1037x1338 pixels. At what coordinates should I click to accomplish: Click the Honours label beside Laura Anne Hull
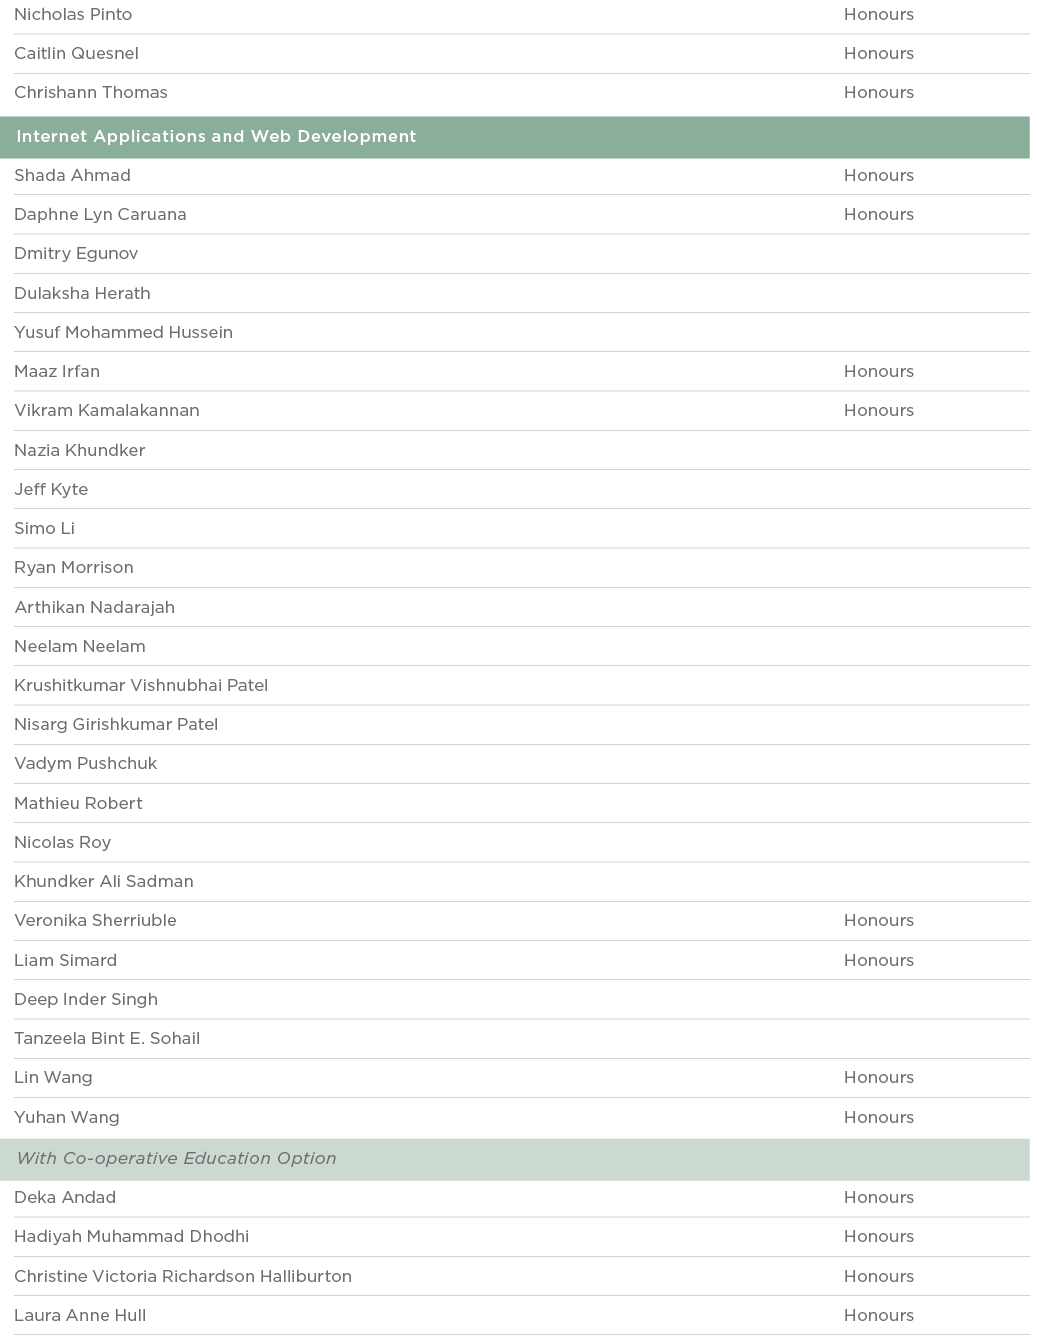point(878,1316)
